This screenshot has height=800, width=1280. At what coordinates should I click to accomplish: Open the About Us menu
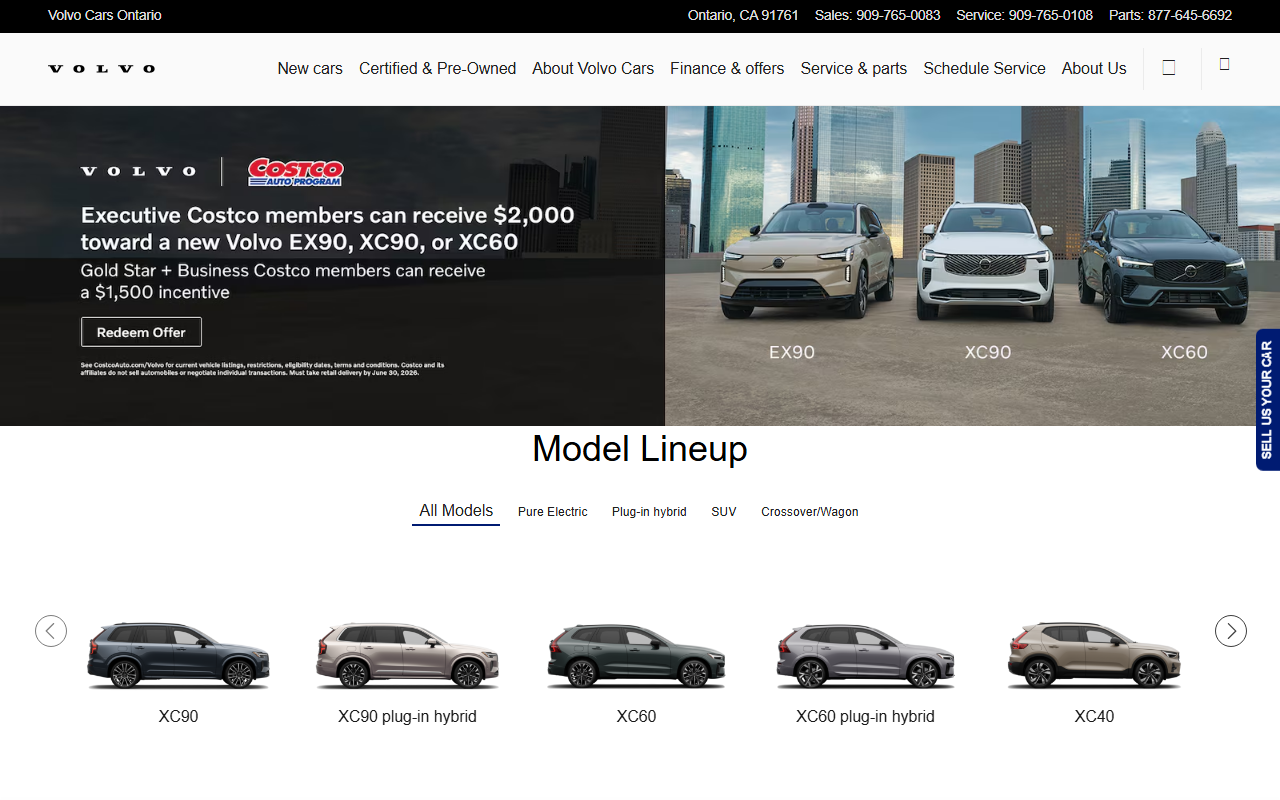pyautogui.click(x=1094, y=69)
